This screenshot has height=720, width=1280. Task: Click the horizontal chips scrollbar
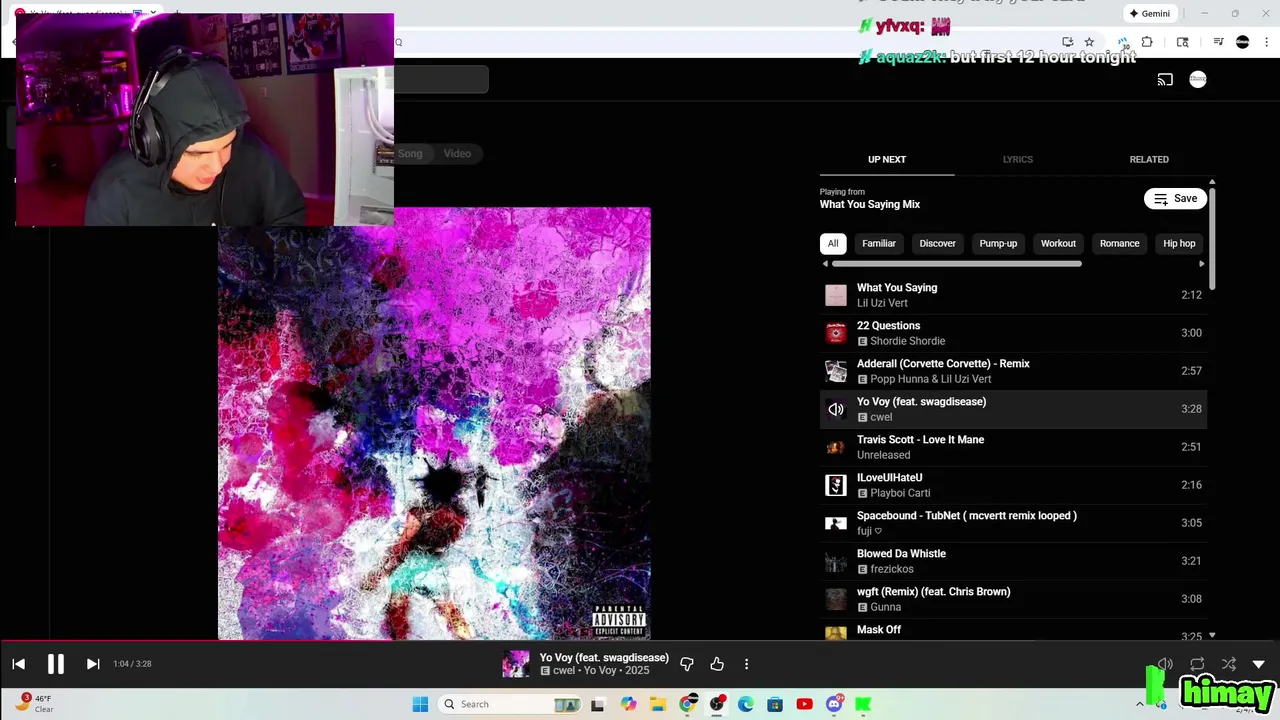(956, 264)
